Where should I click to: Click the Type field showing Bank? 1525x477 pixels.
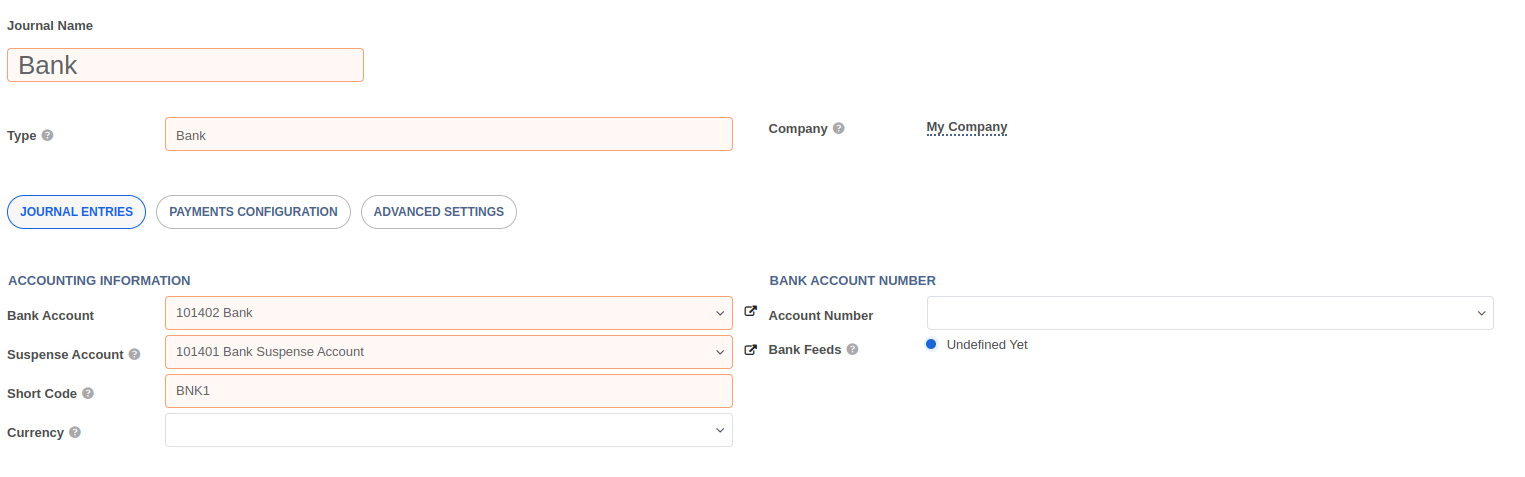[448, 135]
